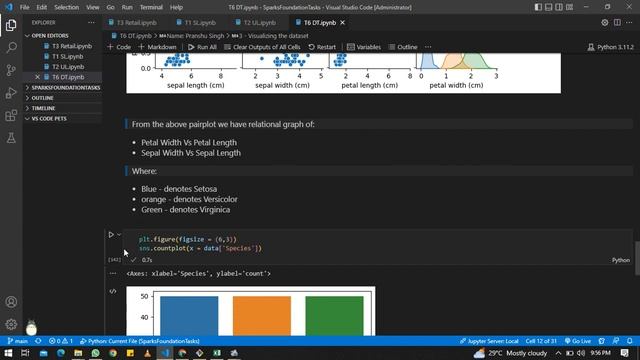Click Jupyter Server: Local status item
Screen dimensions: 640x360
pos(489,341)
